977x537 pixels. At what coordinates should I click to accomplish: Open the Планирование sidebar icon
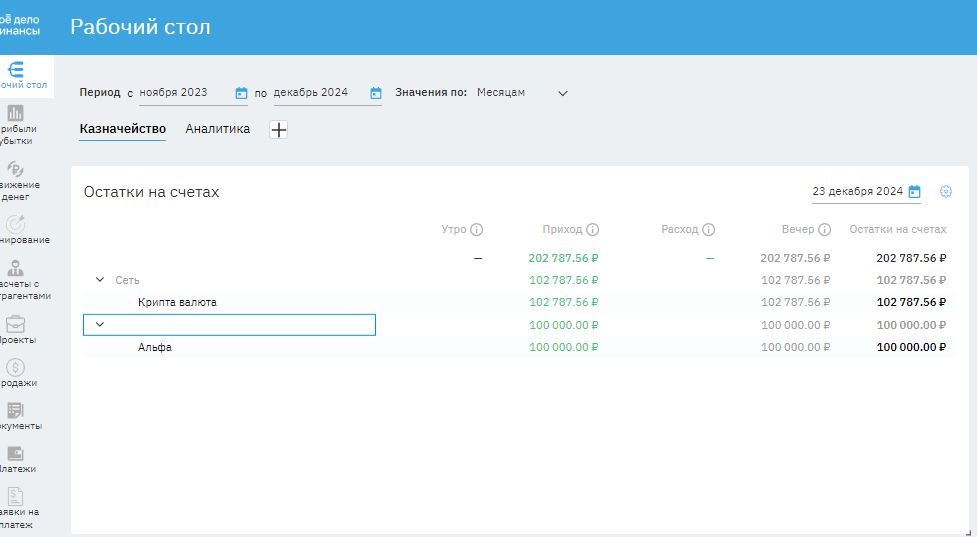15,225
